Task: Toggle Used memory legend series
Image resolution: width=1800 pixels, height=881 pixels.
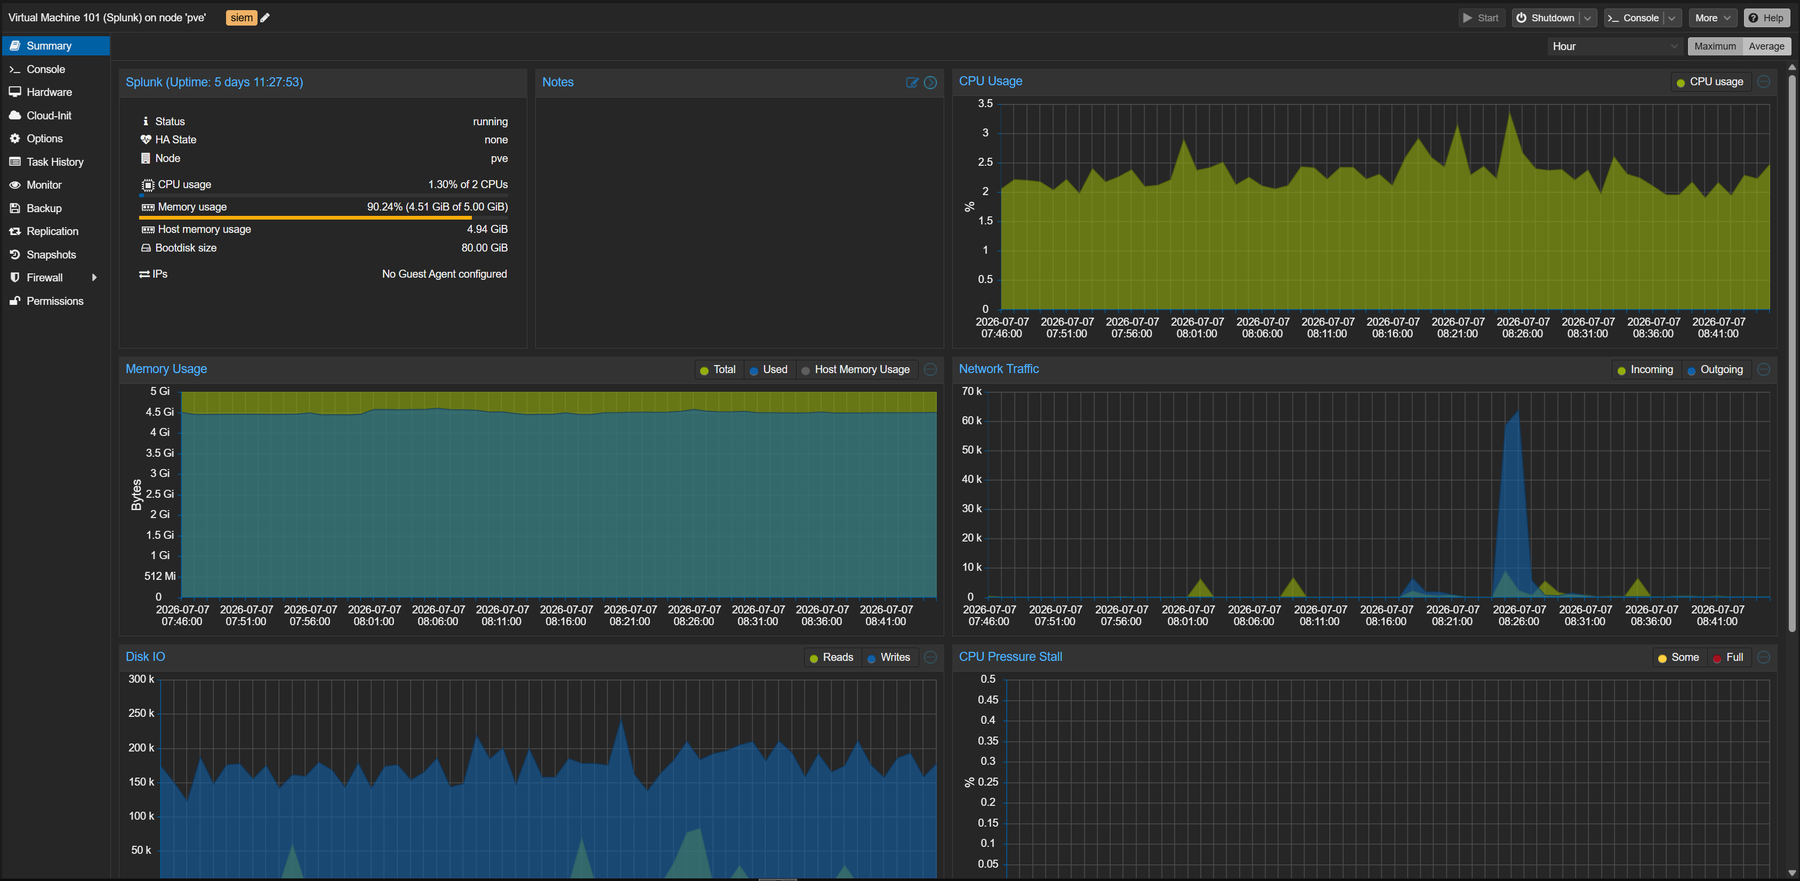Action: coord(769,370)
